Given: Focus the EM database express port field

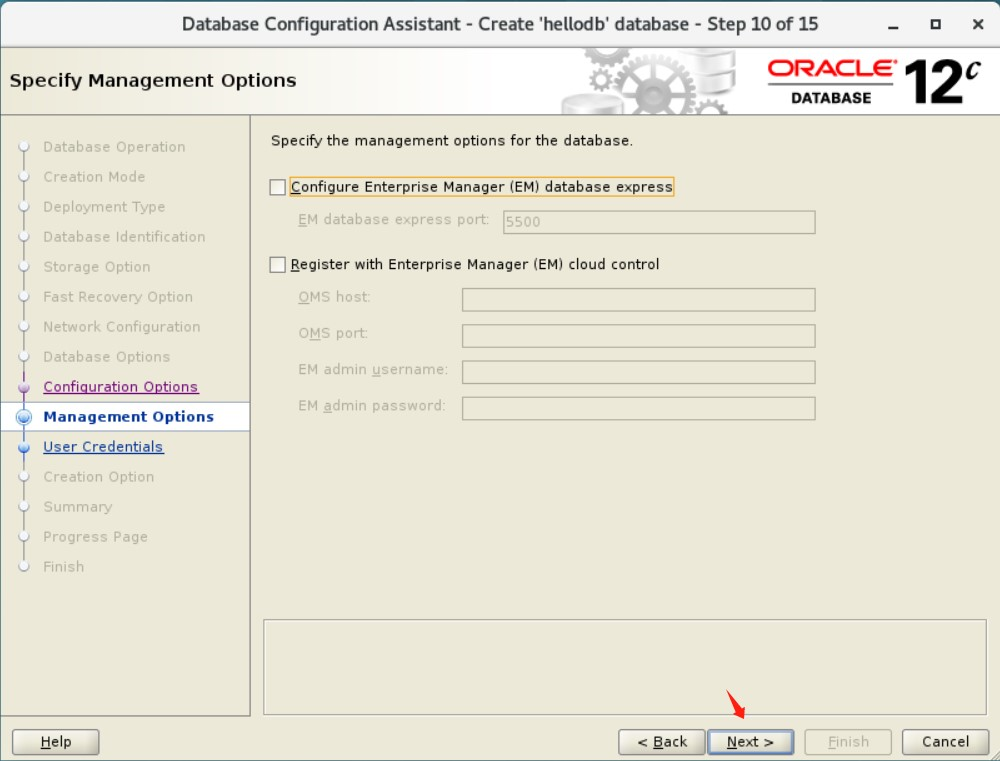Looking at the screenshot, I should 659,222.
